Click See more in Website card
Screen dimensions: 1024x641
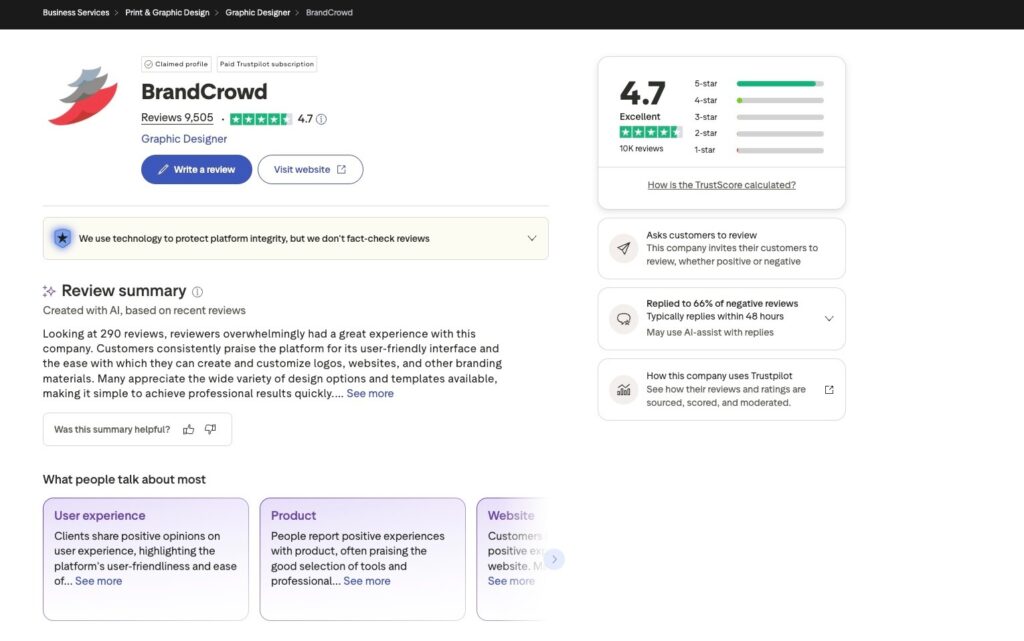[x=511, y=580]
